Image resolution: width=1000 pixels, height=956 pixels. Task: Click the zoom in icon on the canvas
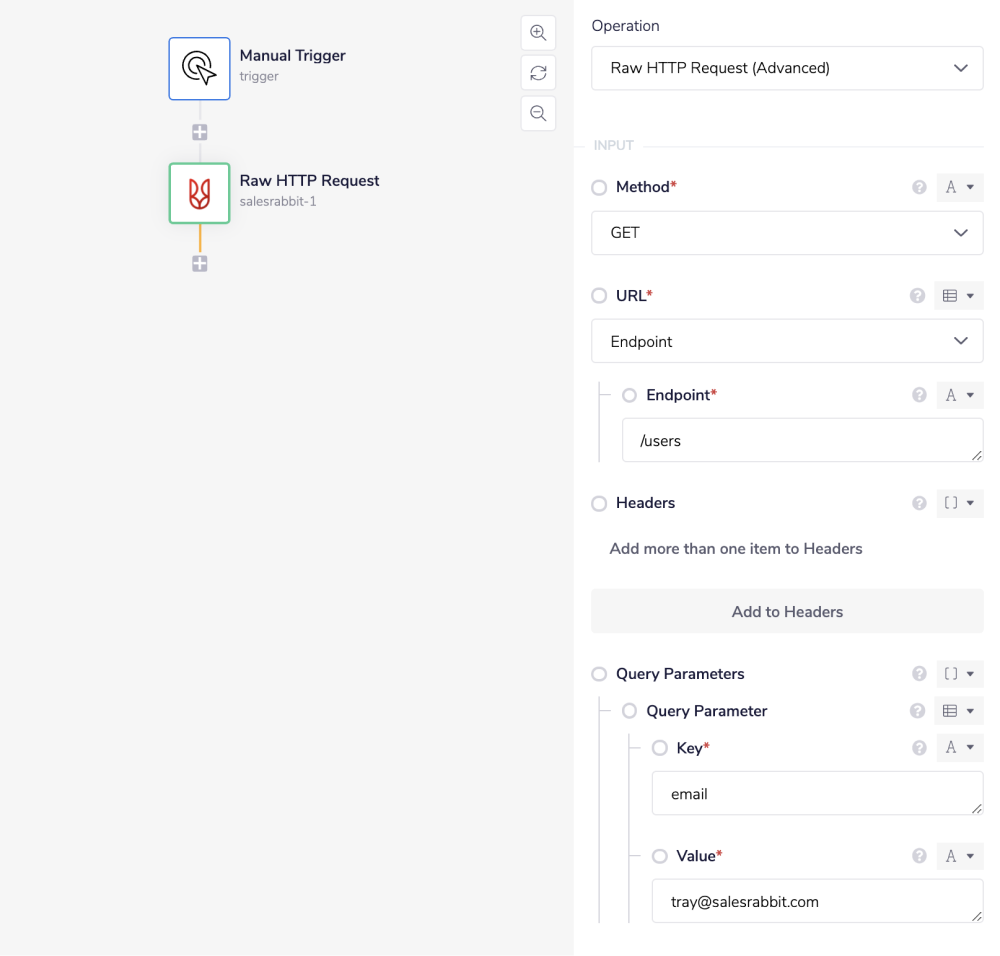click(x=538, y=32)
